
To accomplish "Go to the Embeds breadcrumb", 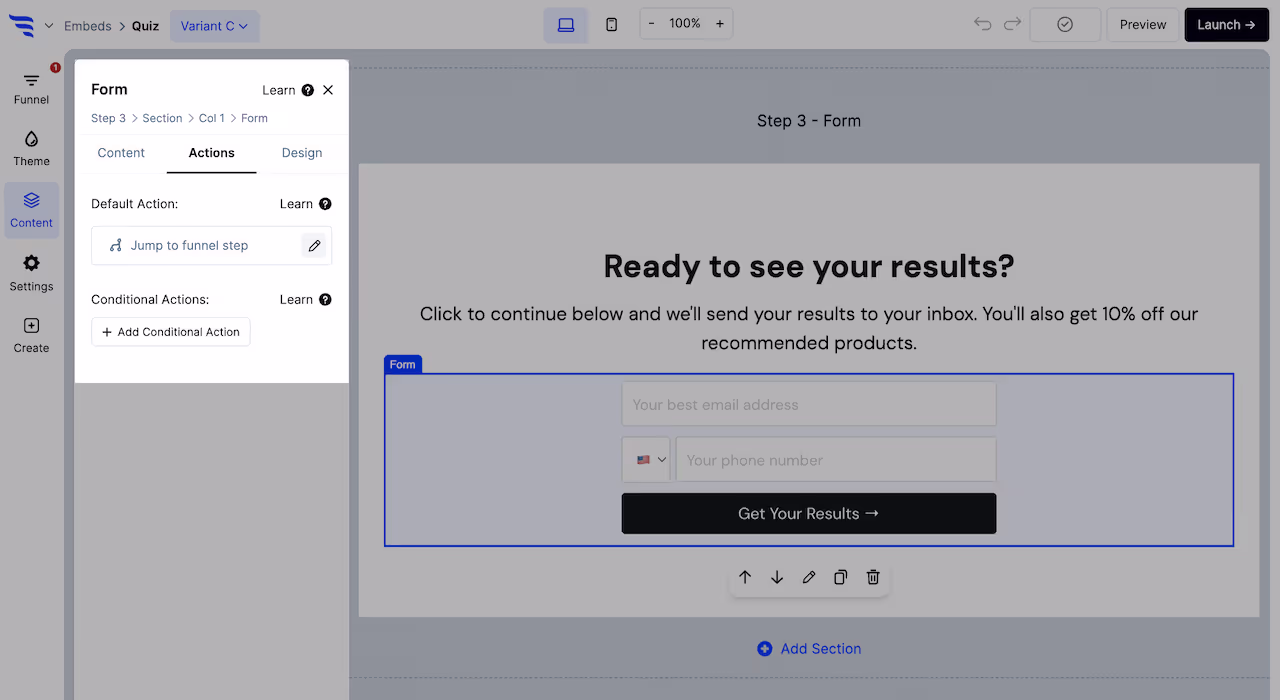I will click(x=88, y=26).
